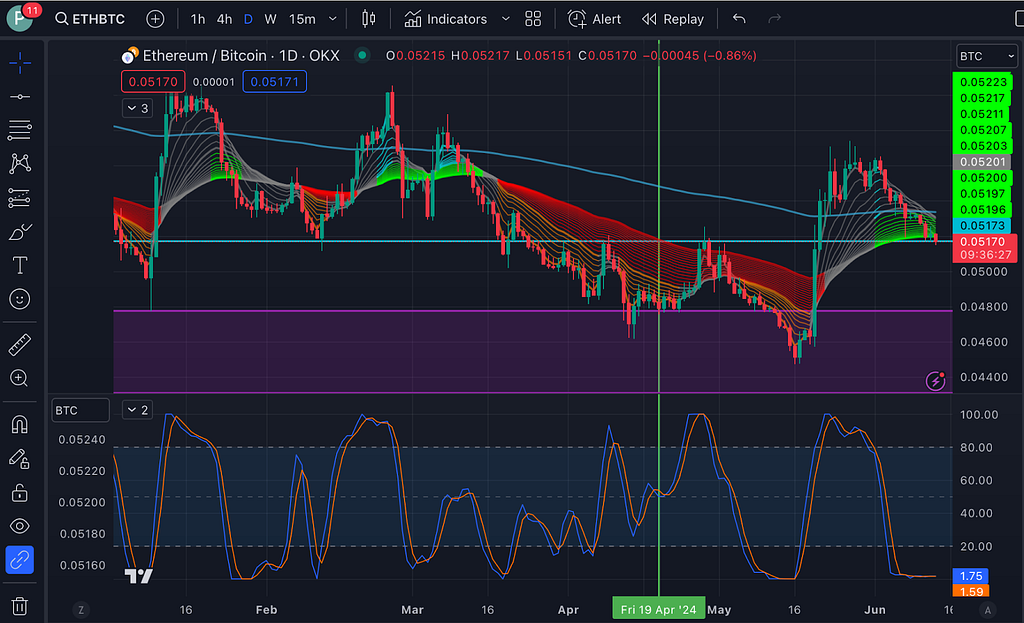The image size is (1024, 623).
Task: Expand favorite indicators dropdown arrow
Action: (505, 19)
